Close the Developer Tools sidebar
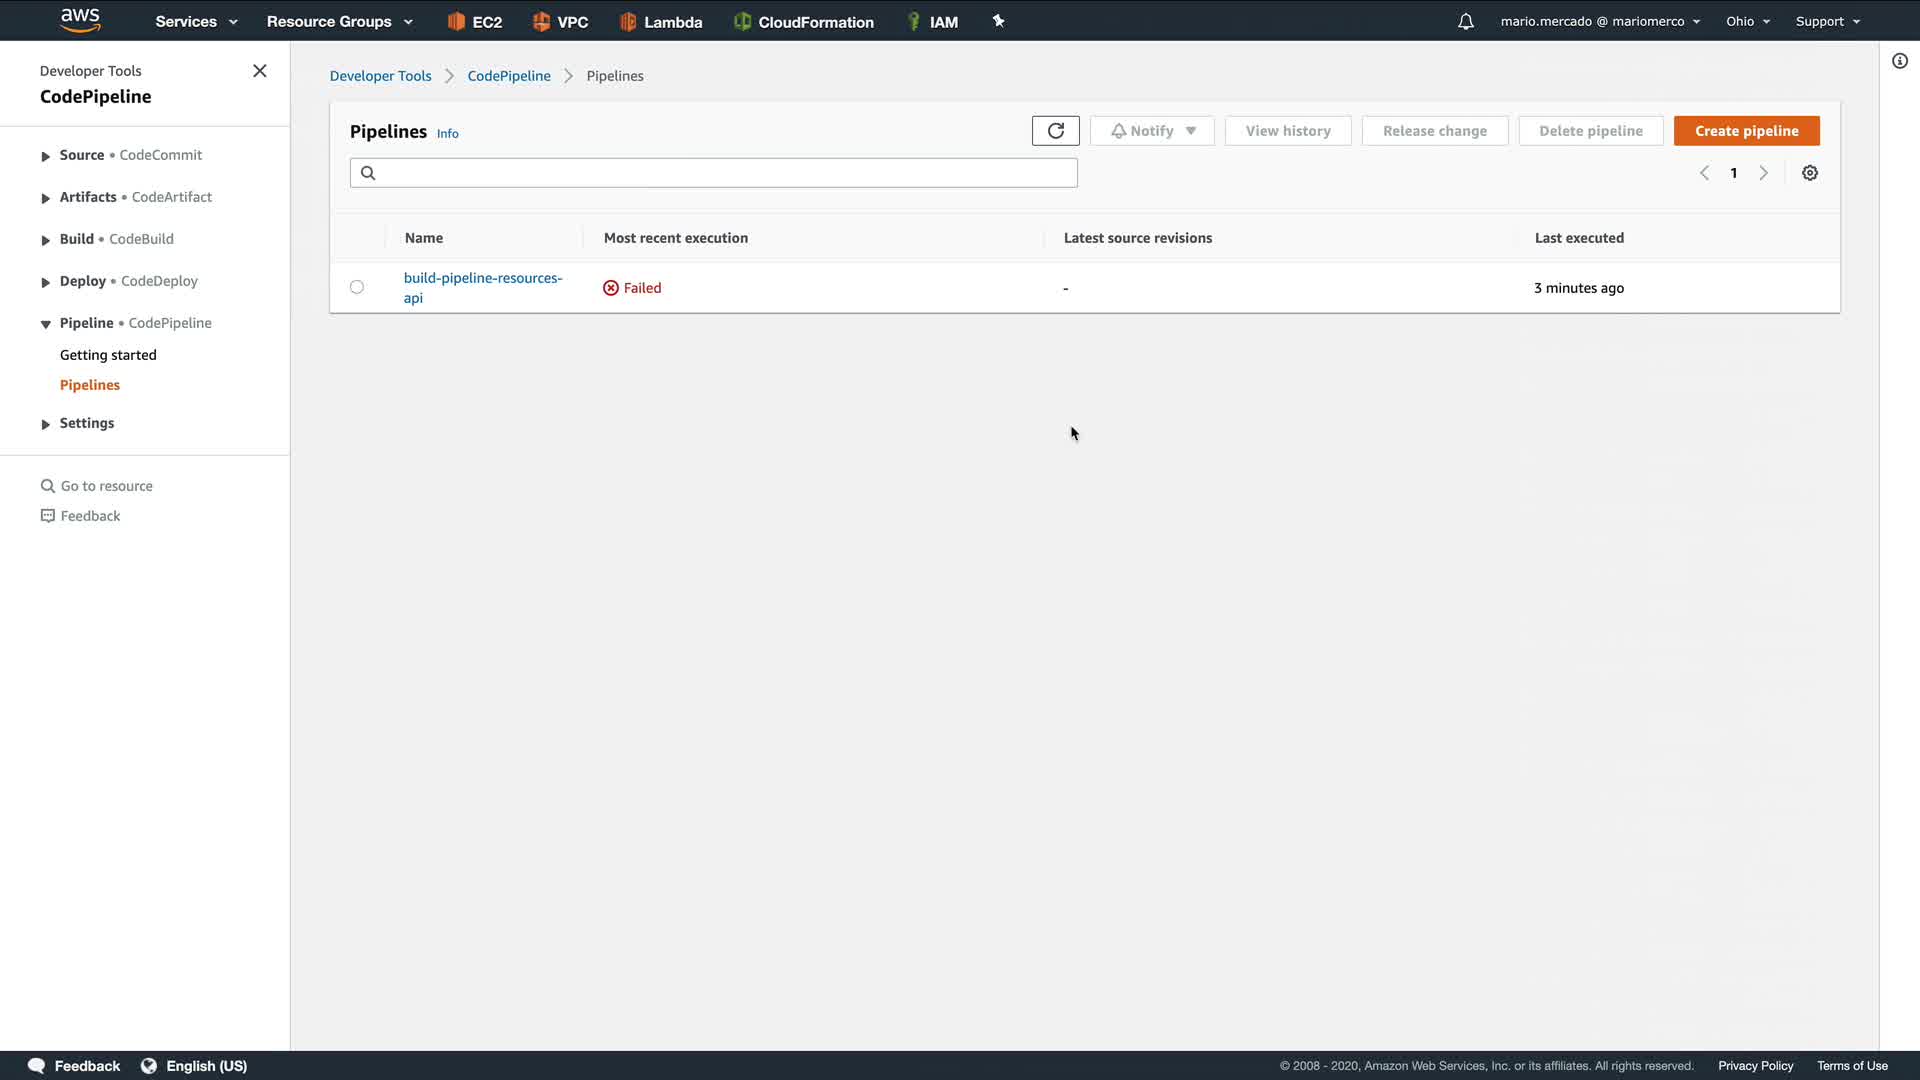This screenshot has width=1920, height=1080. (260, 71)
